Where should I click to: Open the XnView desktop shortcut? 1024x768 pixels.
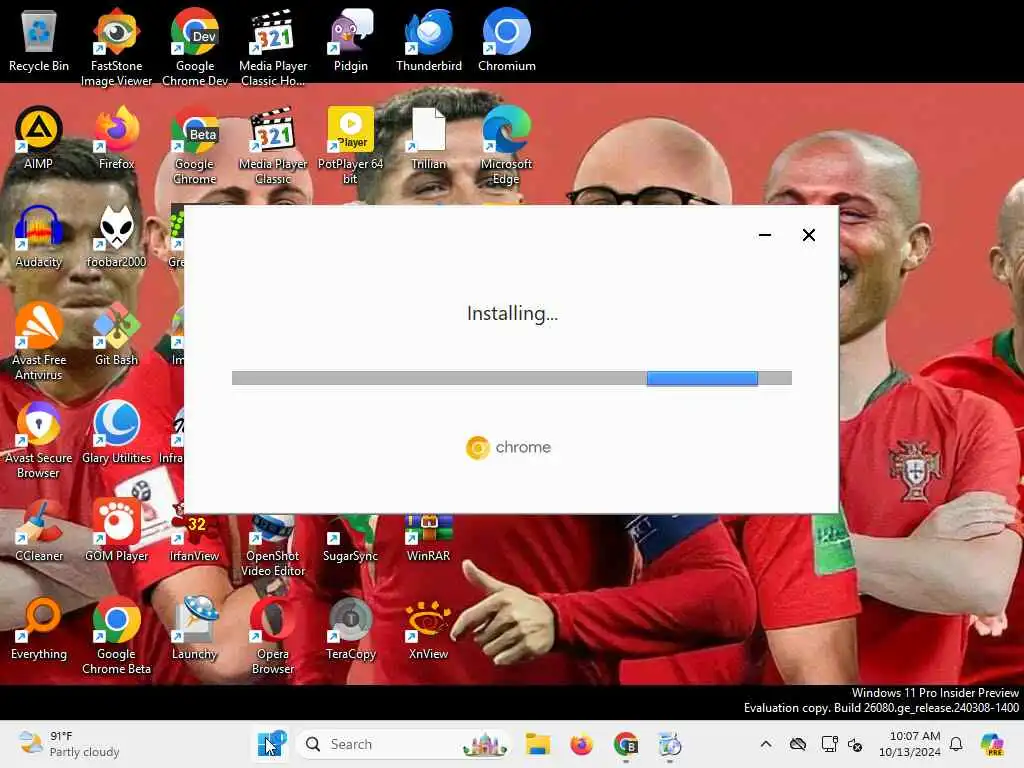[428, 628]
